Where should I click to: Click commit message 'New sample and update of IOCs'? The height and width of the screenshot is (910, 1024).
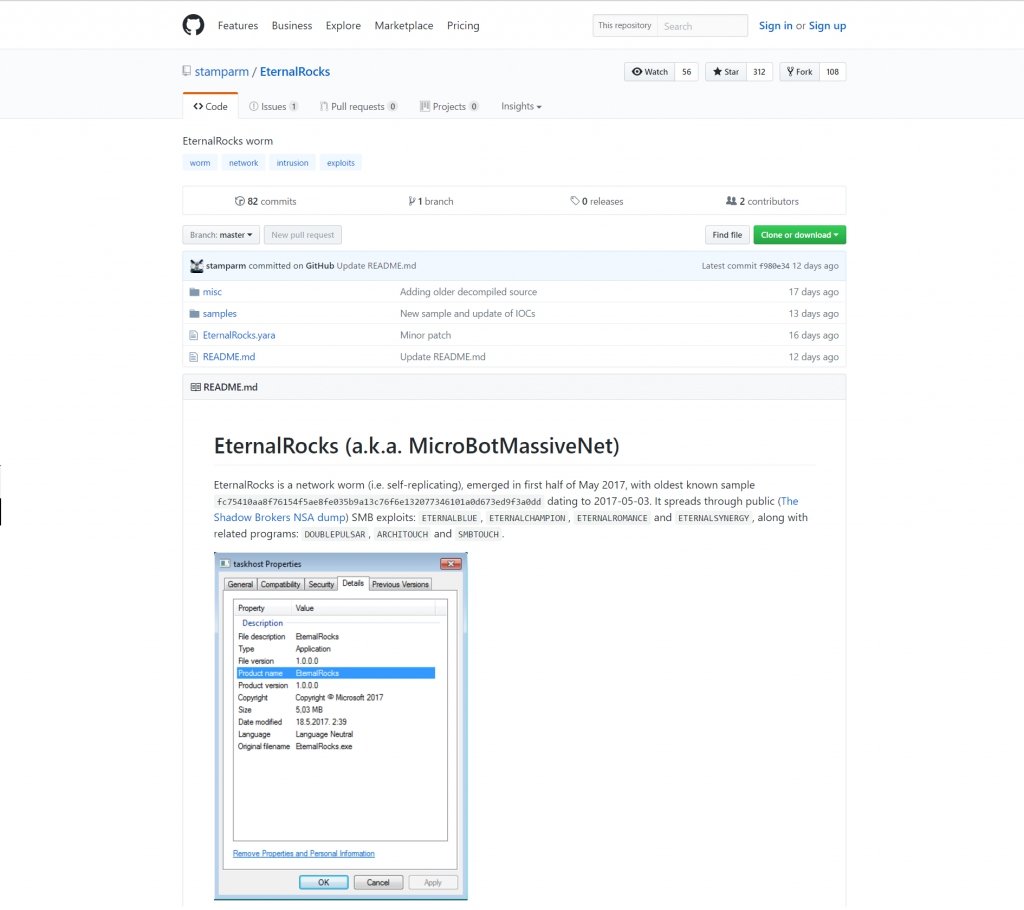[x=468, y=314]
